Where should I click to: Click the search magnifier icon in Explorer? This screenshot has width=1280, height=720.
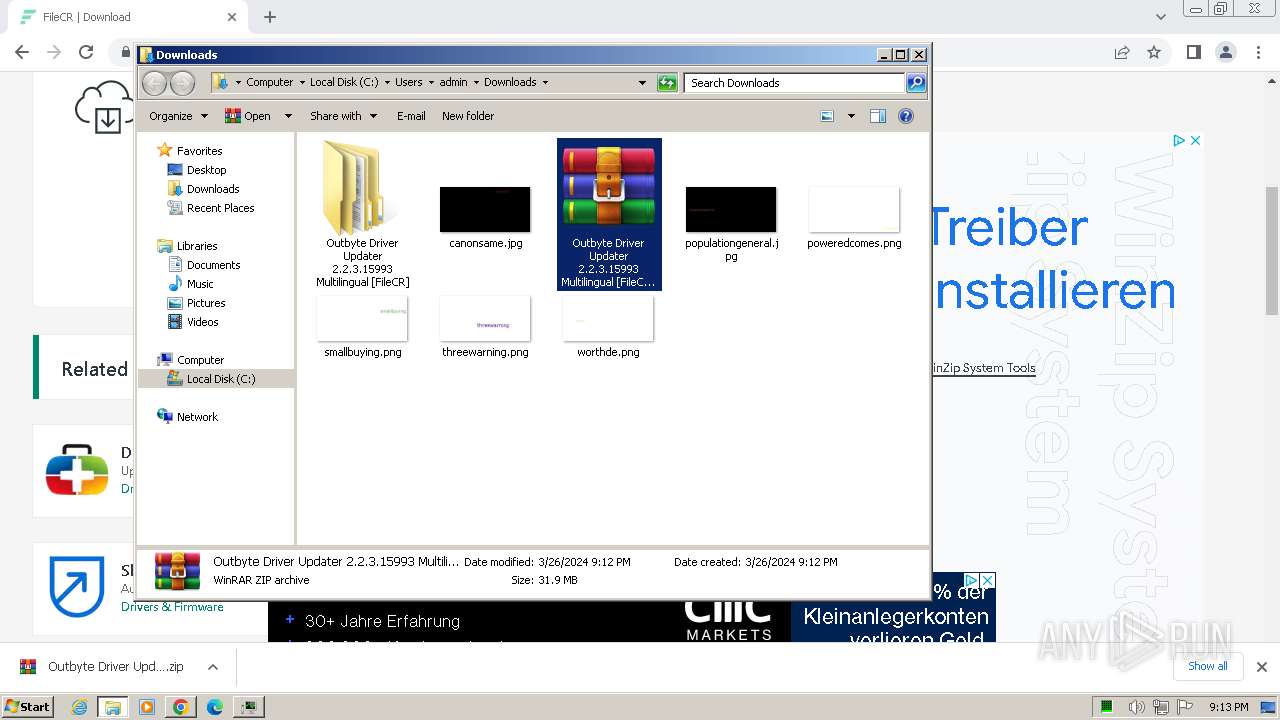point(915,83)
